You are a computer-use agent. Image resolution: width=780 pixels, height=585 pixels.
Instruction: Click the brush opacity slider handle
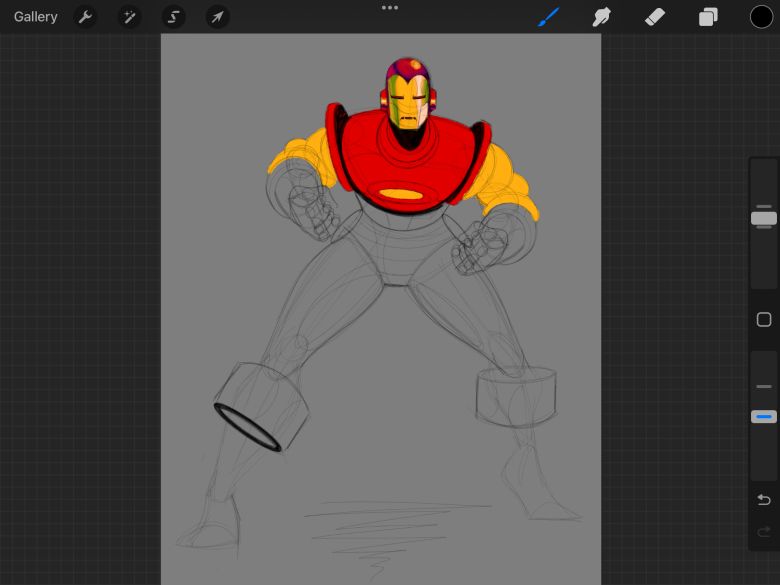764,416
